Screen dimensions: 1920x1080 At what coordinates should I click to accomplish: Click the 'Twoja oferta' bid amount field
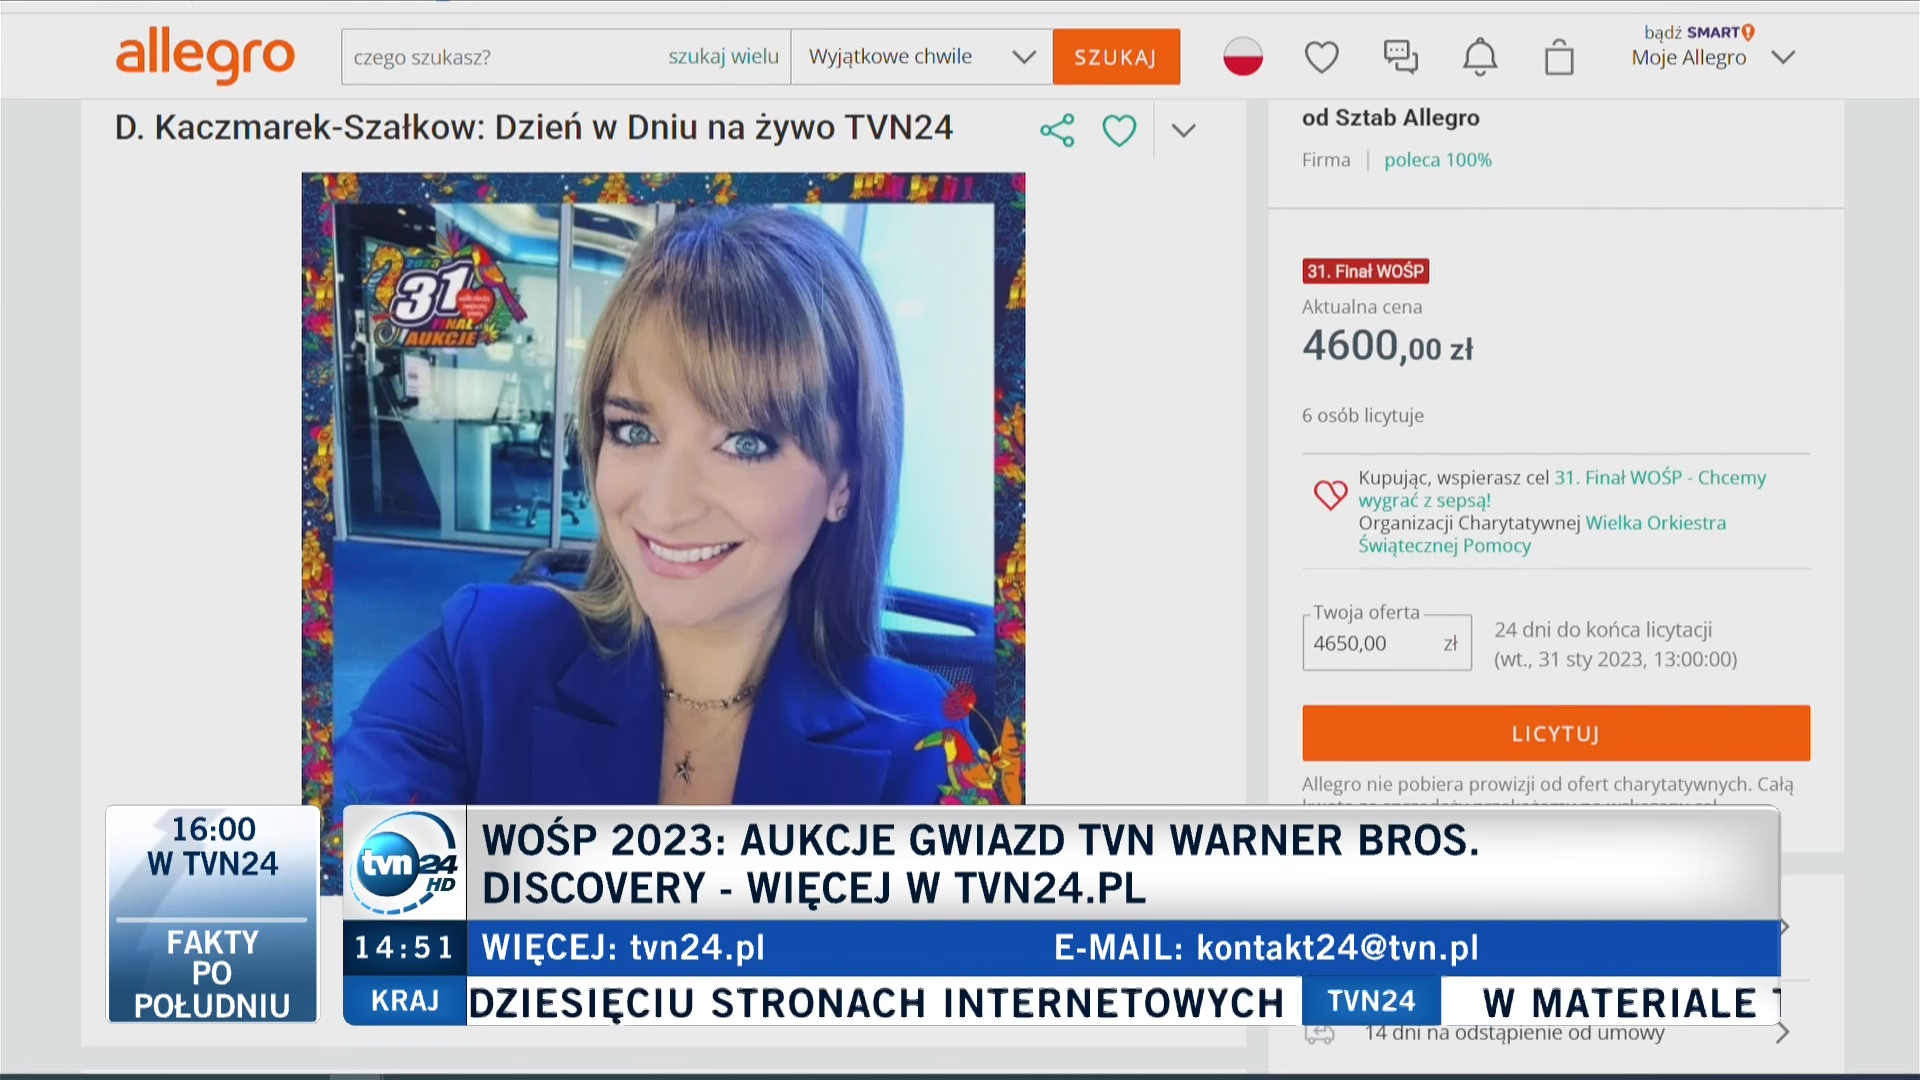click(1387, 643)
